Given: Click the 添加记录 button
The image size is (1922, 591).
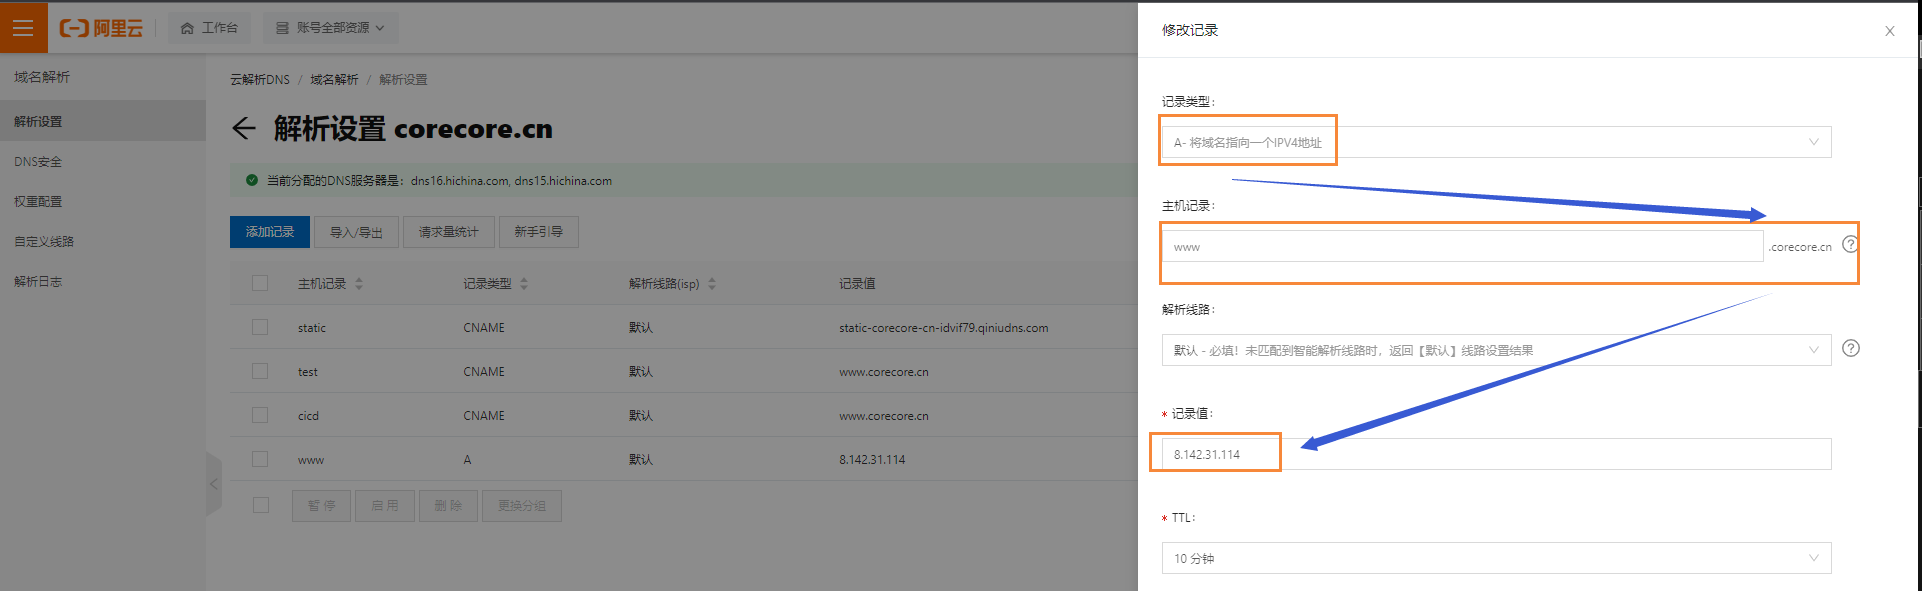Looking at the screenshot, I should [x=270, y=232].
